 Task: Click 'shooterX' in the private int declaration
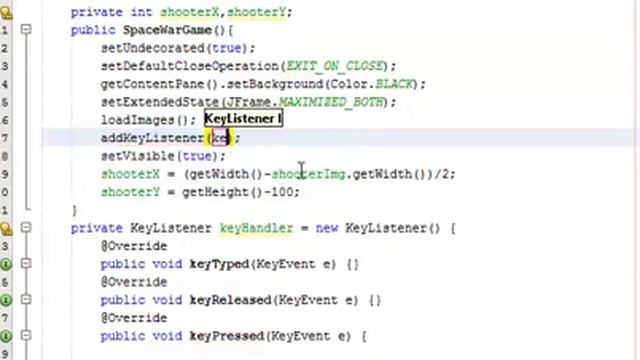click(189, 12)
